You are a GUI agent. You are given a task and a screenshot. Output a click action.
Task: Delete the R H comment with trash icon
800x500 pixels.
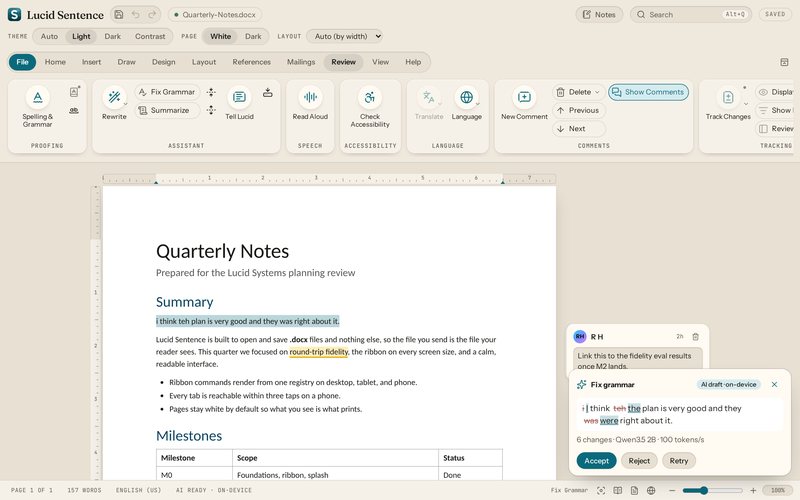(x=695, y=337)
